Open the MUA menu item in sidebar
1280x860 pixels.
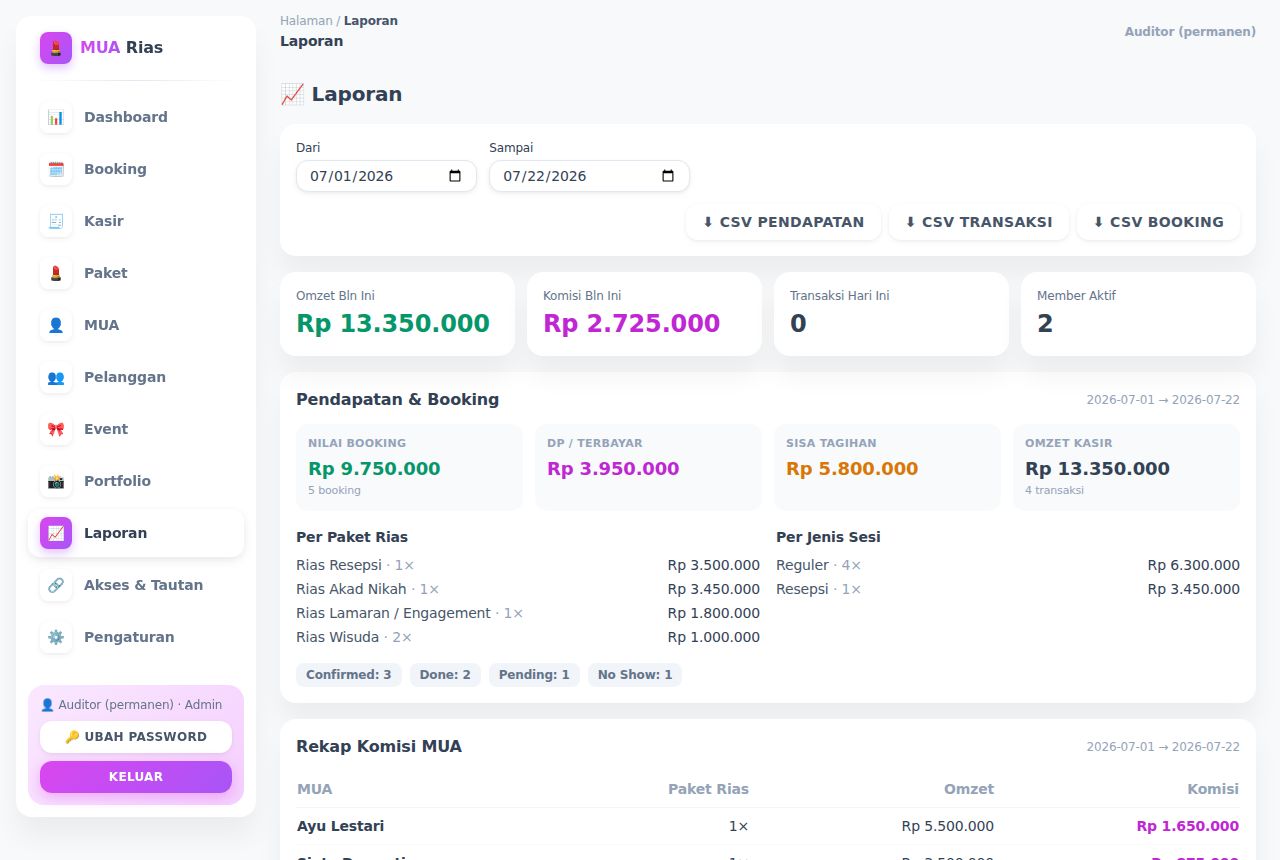[136, 325]
